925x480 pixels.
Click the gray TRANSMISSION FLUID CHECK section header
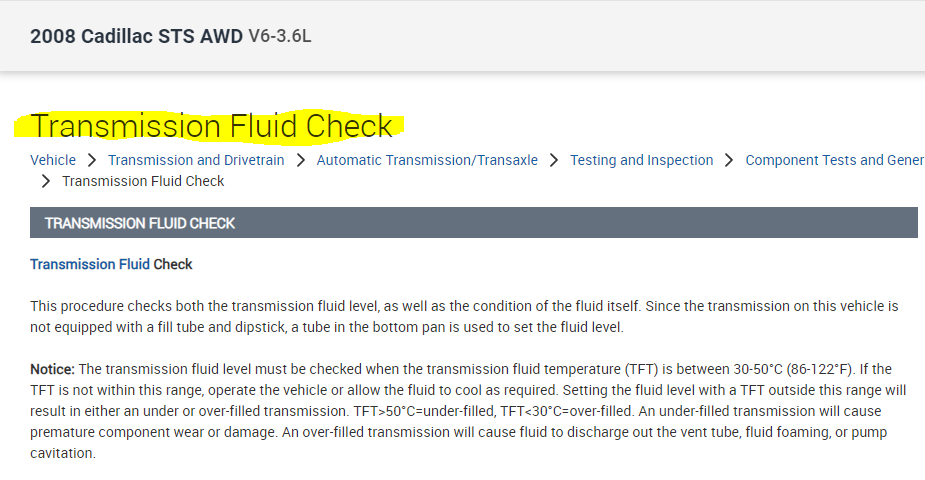tap(473, 223)
